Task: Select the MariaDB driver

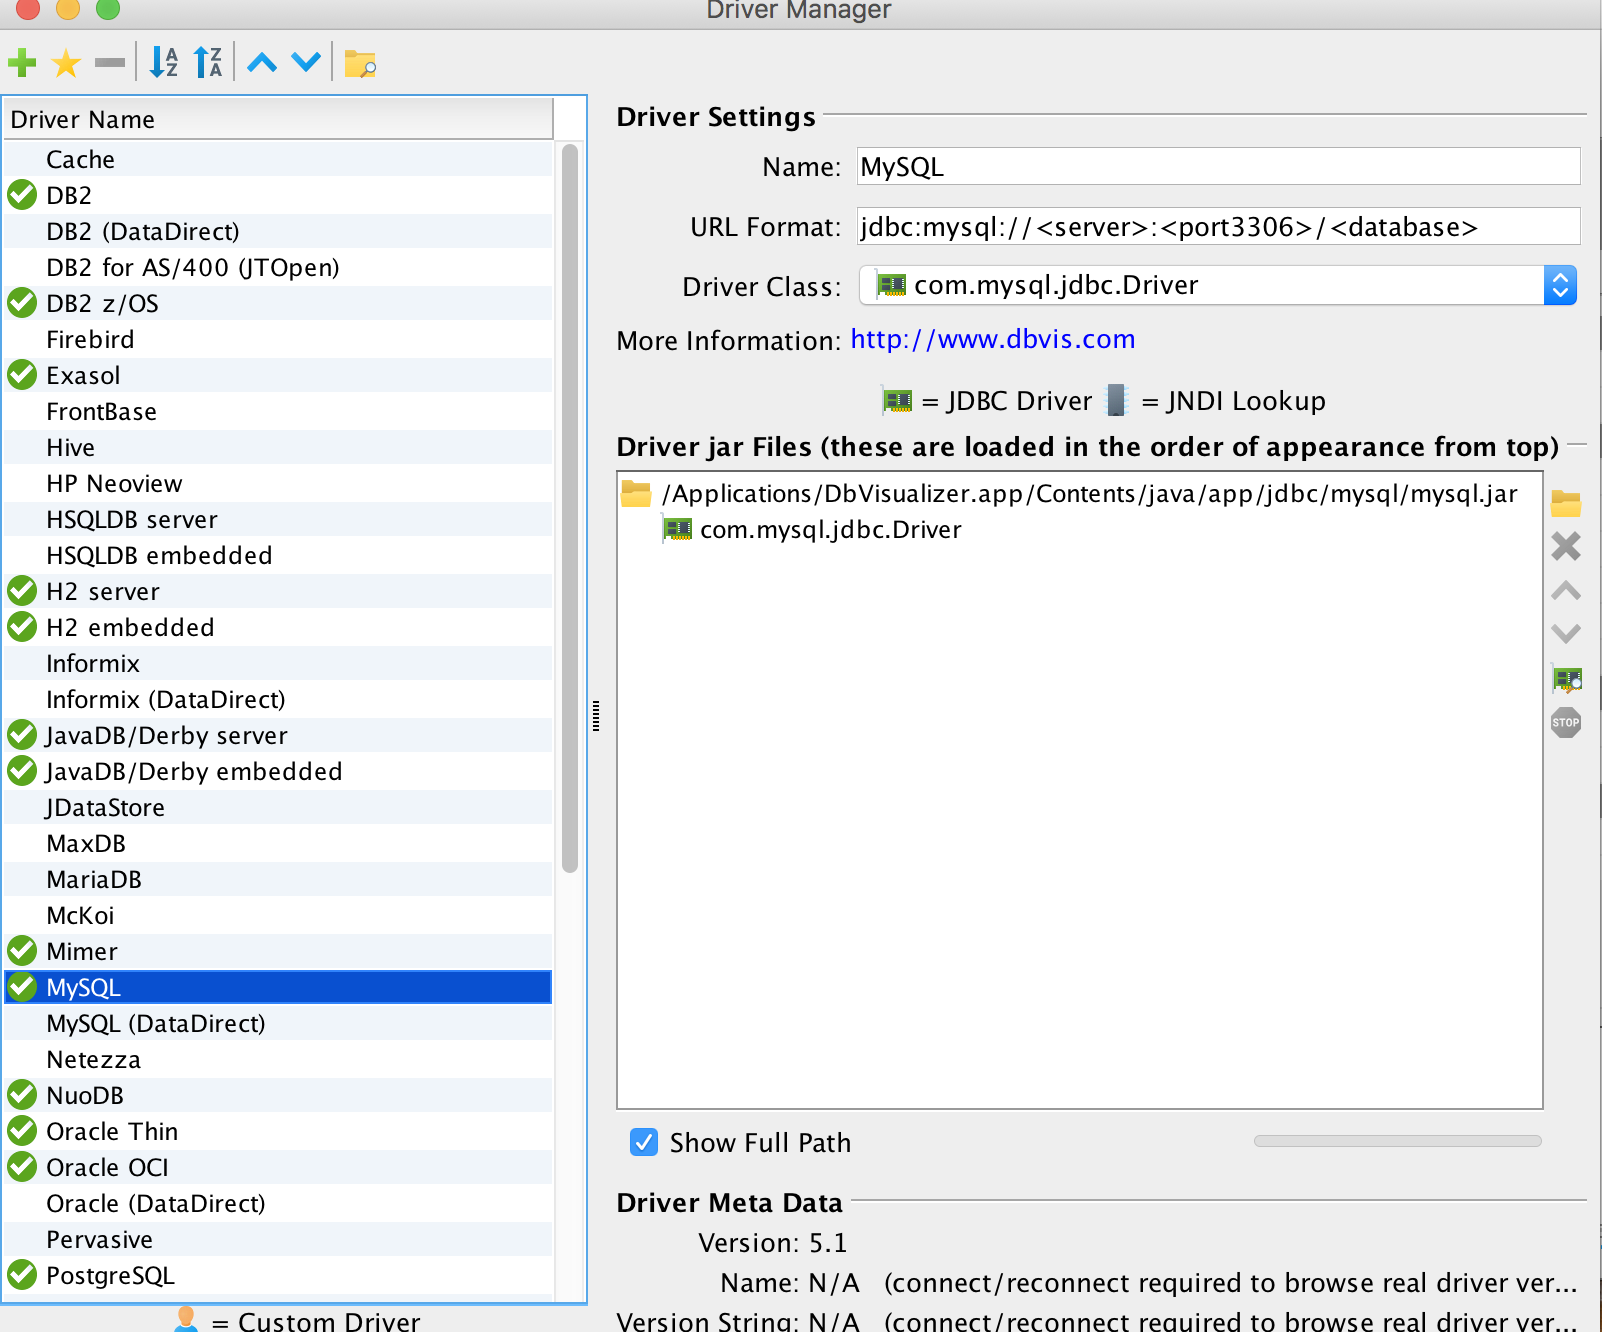Action: click(x=278, y=879)
